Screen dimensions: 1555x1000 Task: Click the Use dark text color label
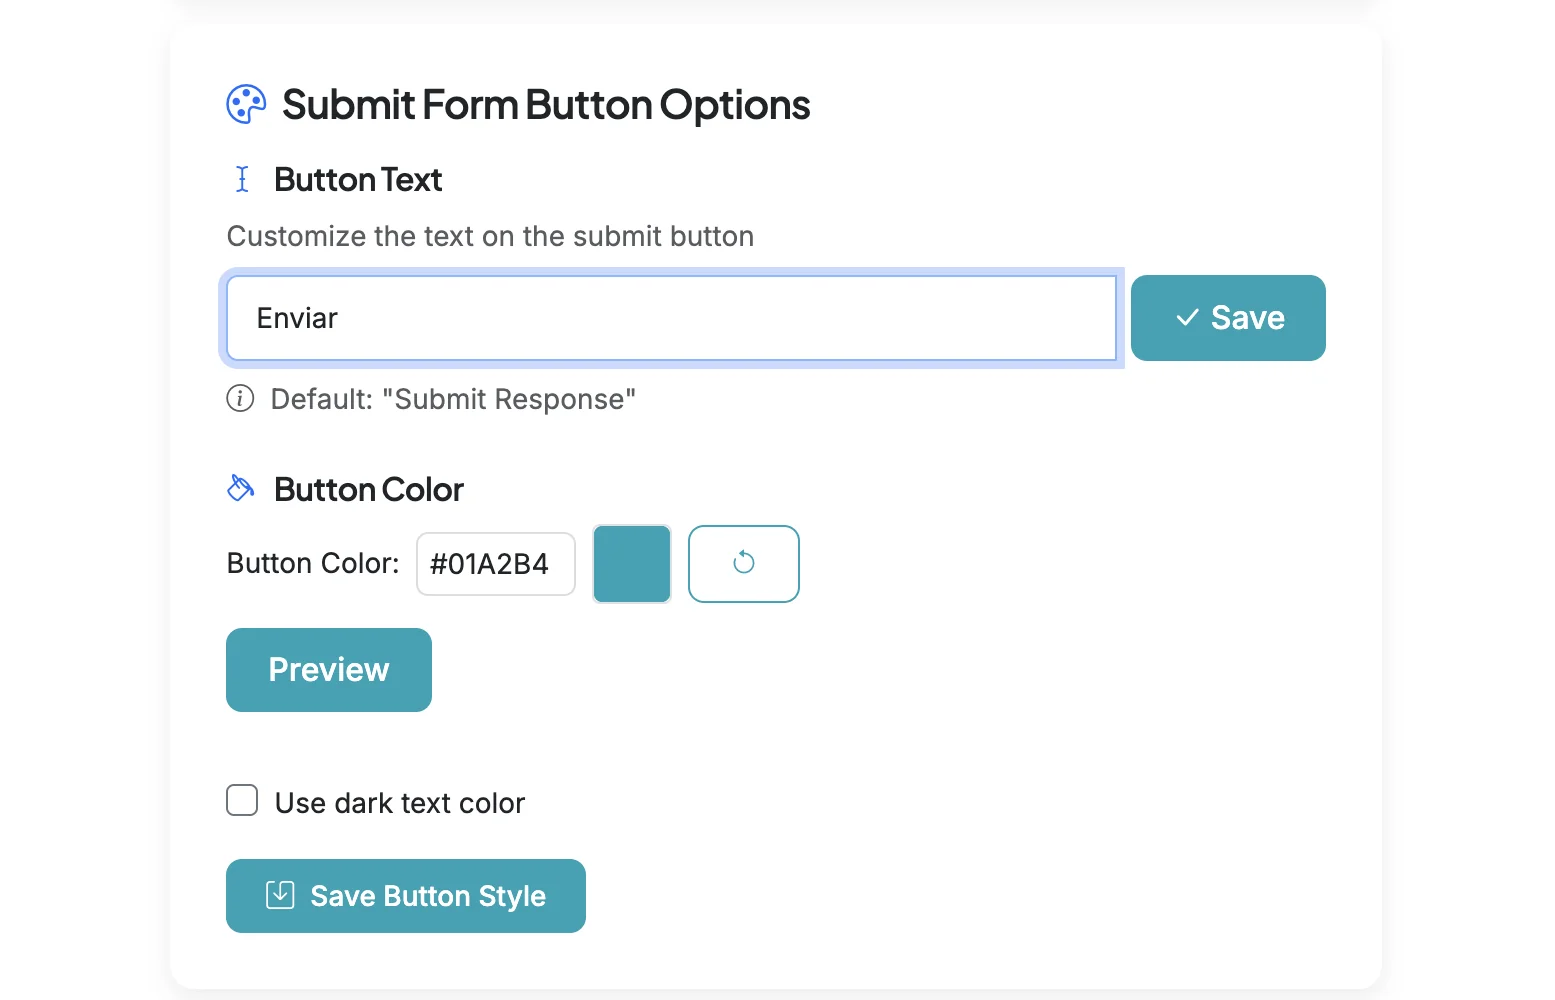pos(399,802)
